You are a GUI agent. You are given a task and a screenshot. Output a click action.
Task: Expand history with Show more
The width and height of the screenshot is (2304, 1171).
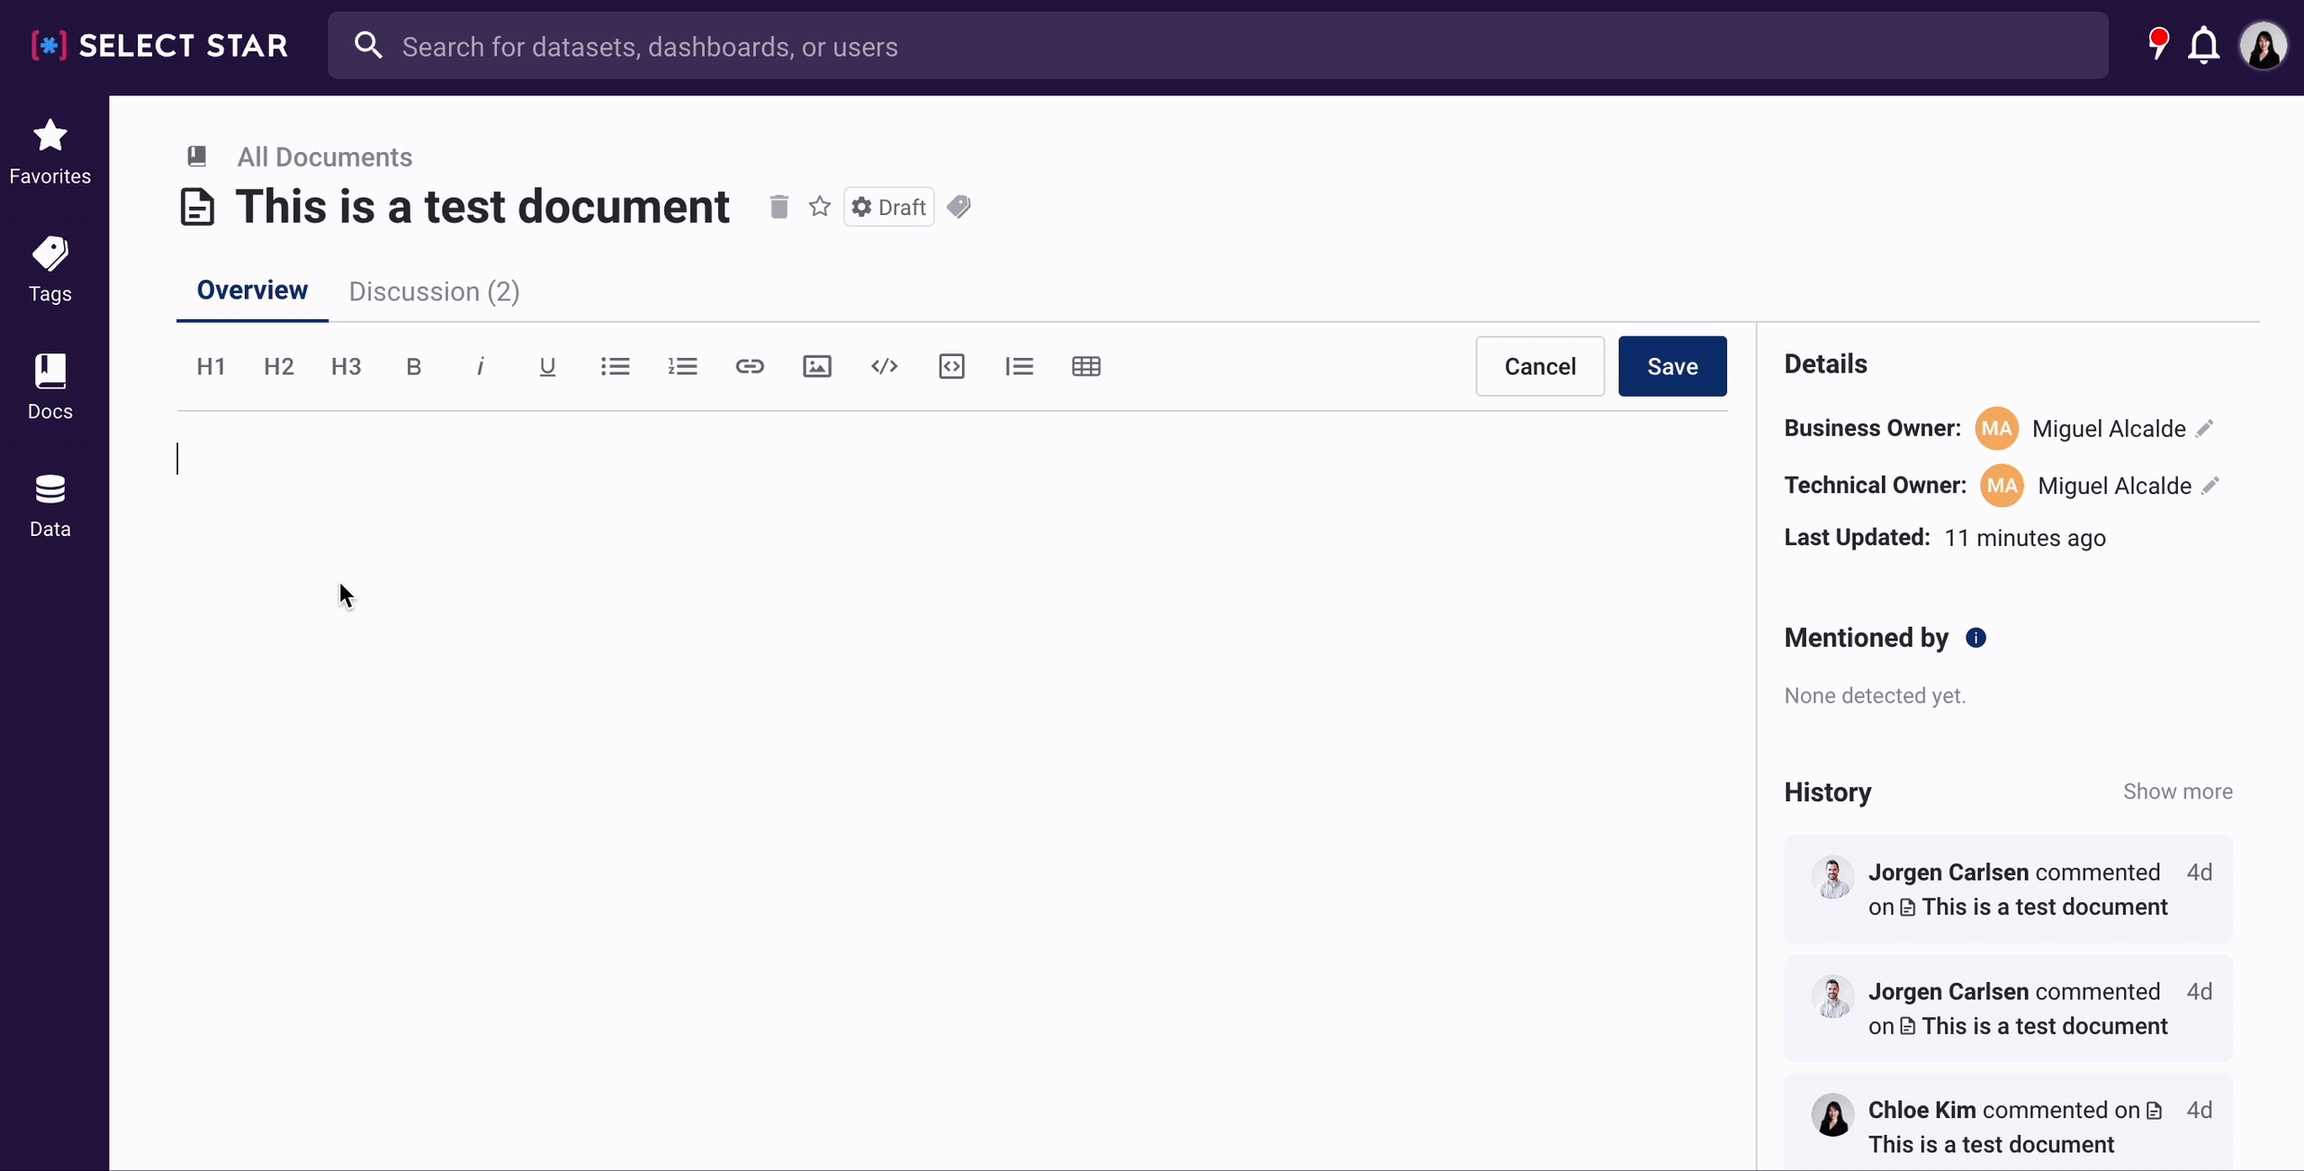(x=2177, y=791)
